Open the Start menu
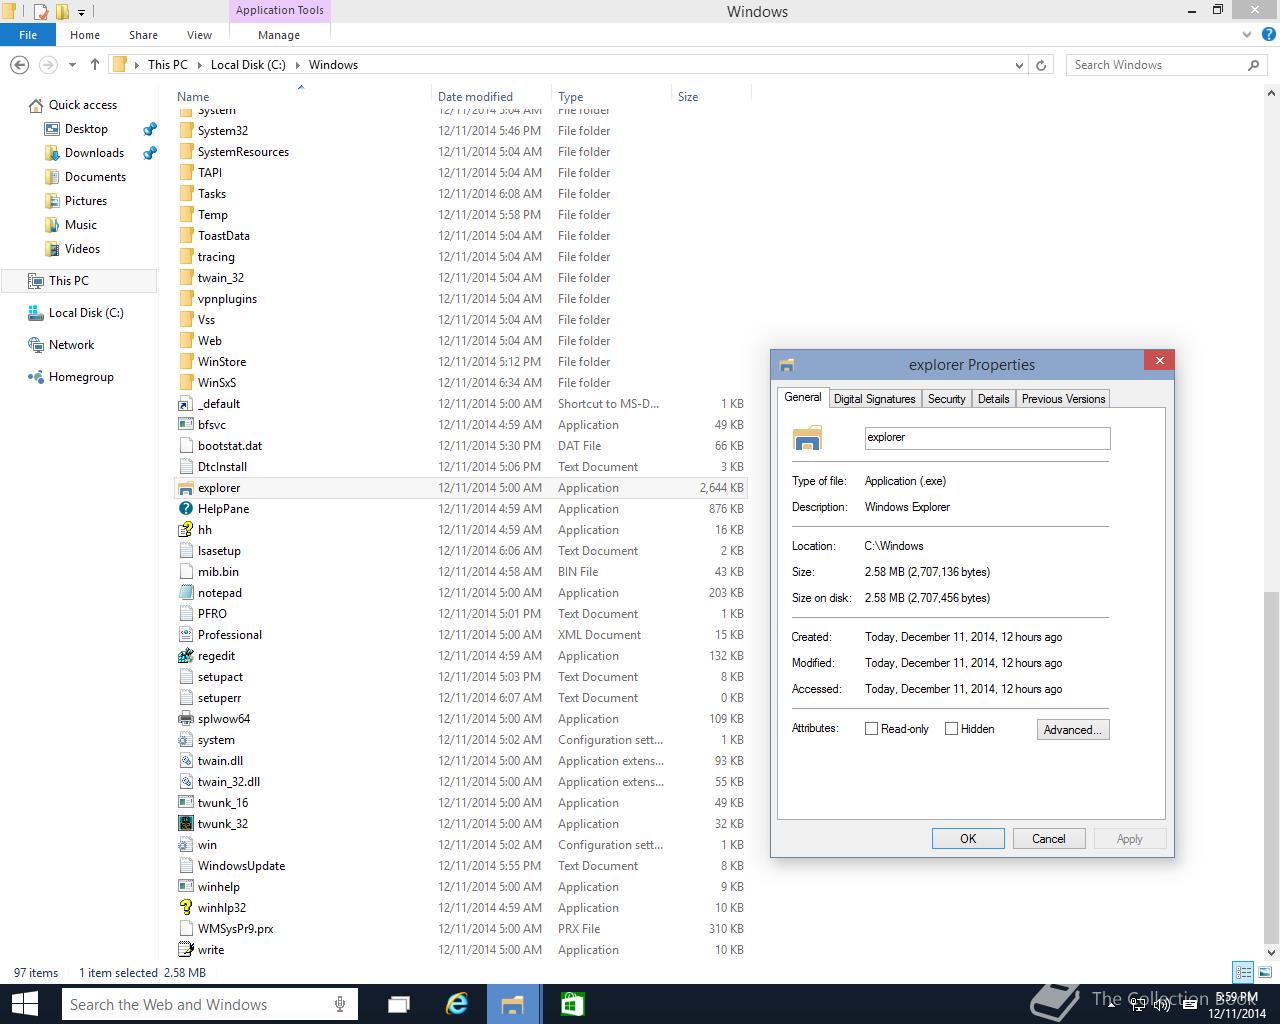The image size is (1280, 1024). [x=24, y=1004]
